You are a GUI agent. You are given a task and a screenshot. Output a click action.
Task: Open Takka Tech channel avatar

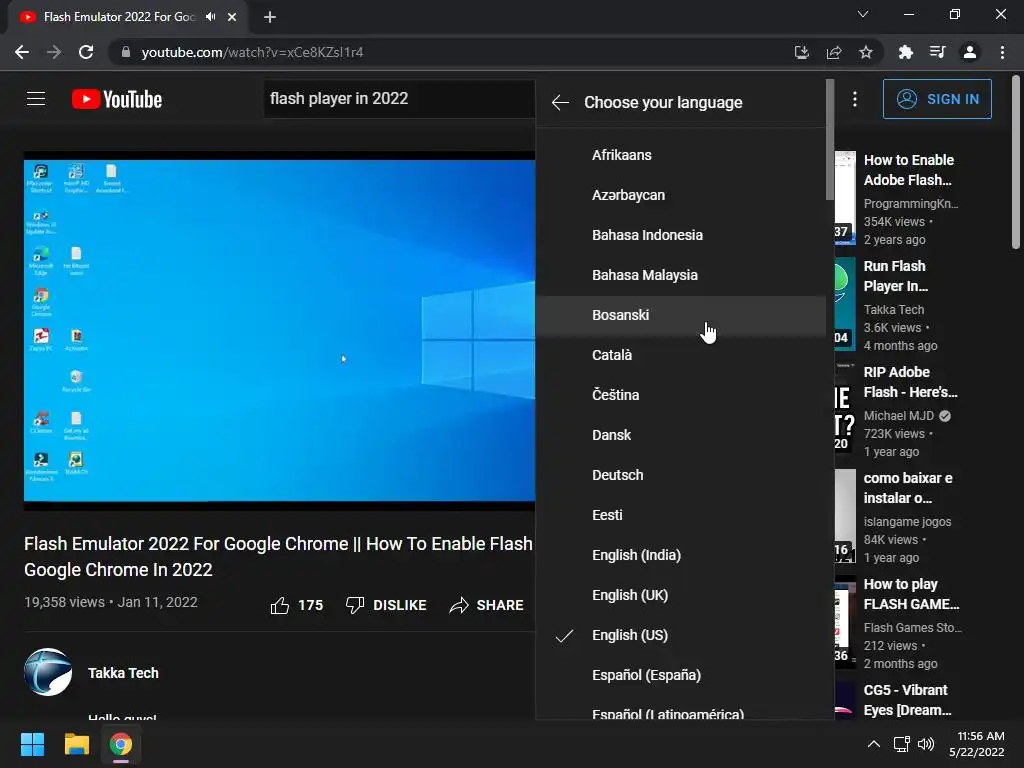(x=48, y=672)
